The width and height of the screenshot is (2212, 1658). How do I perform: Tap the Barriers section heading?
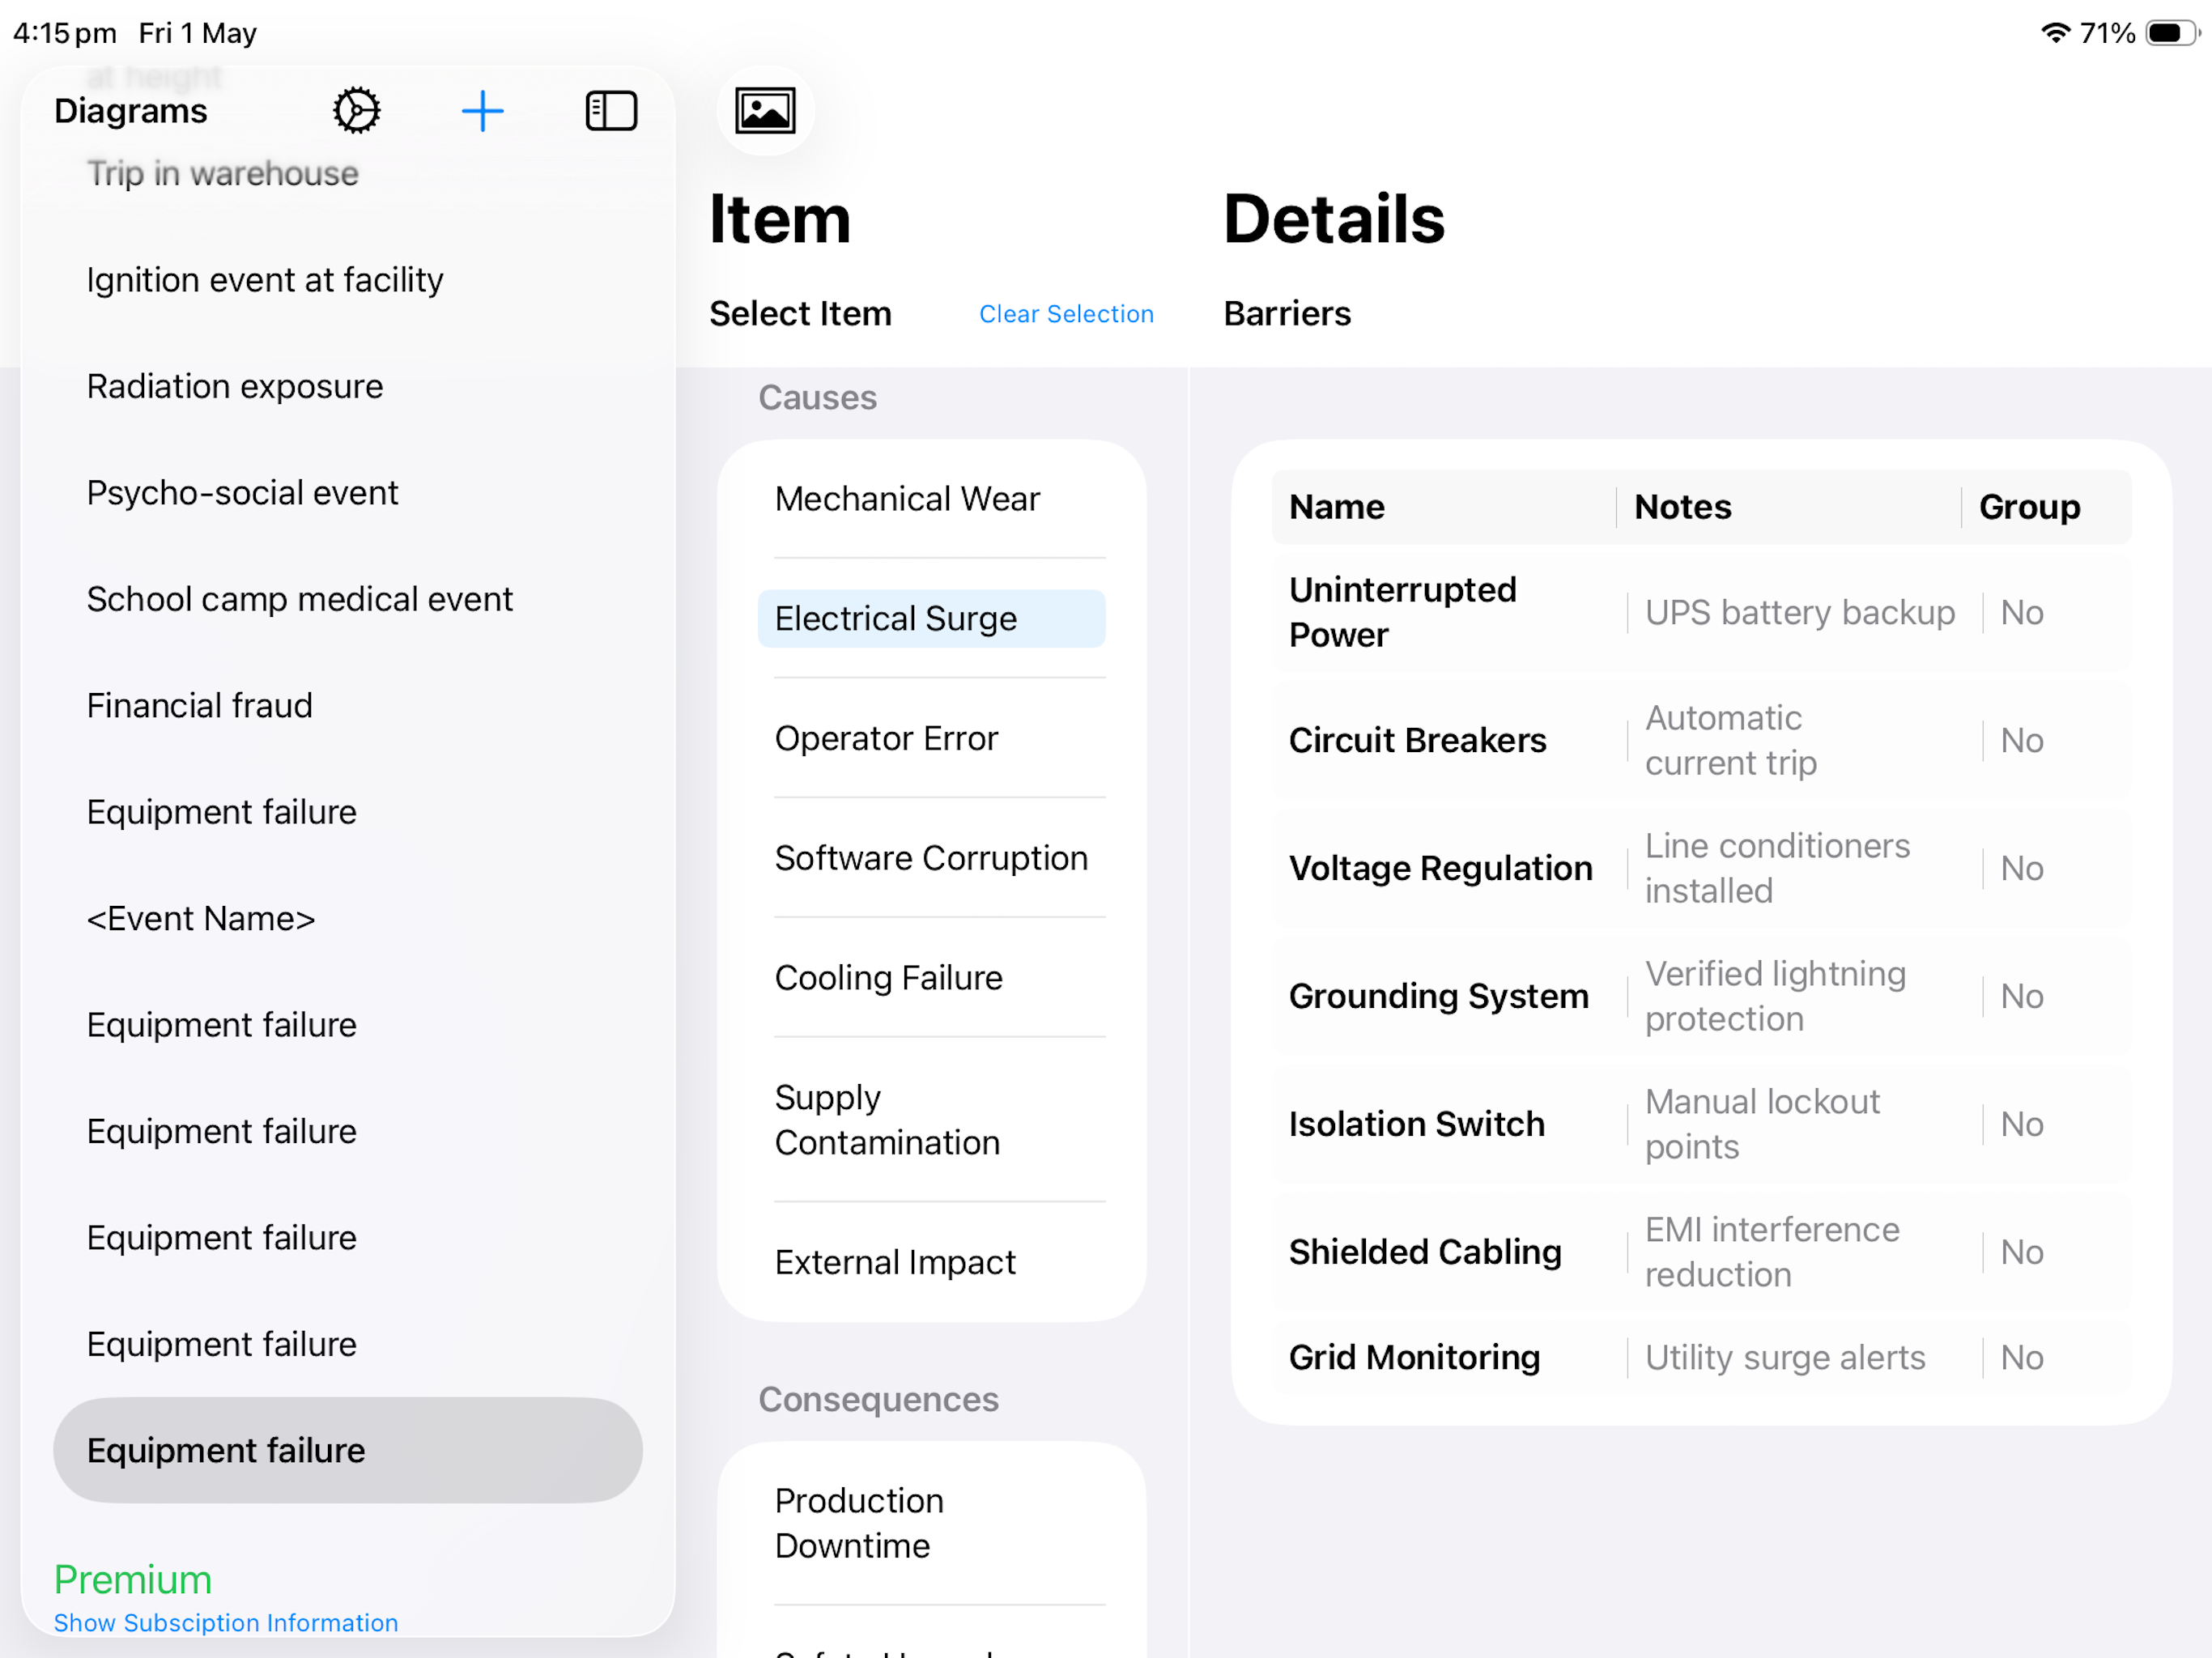1287,313
